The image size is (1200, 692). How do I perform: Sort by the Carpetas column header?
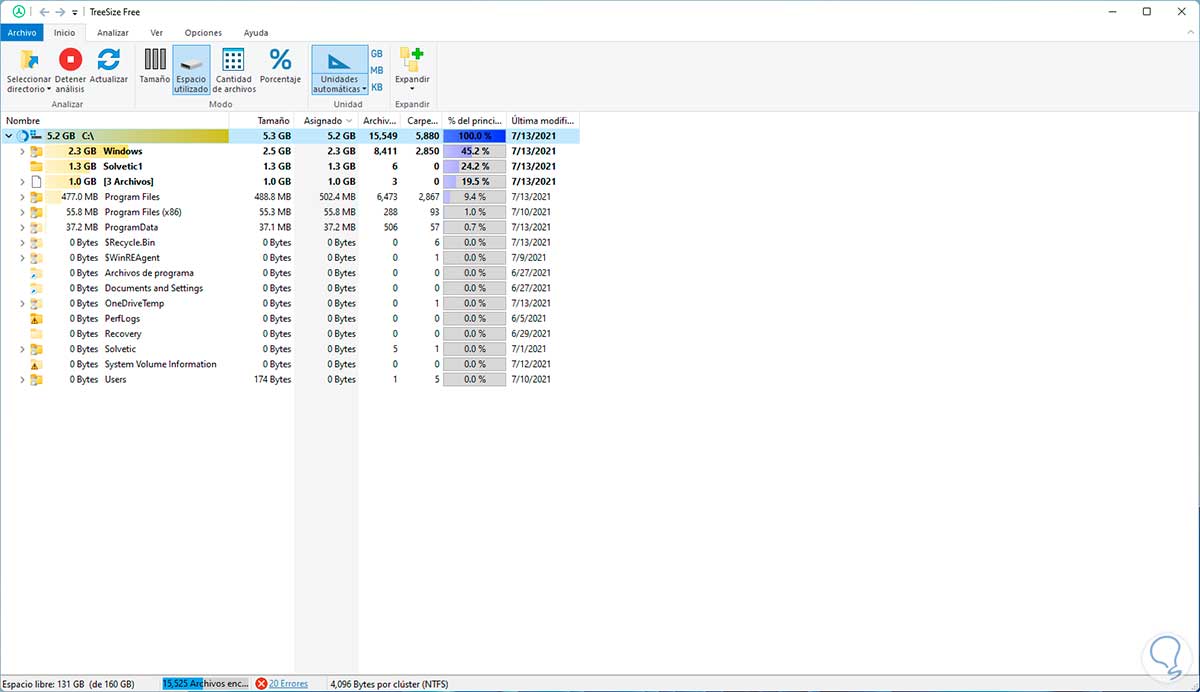click(x=422, y=120)
